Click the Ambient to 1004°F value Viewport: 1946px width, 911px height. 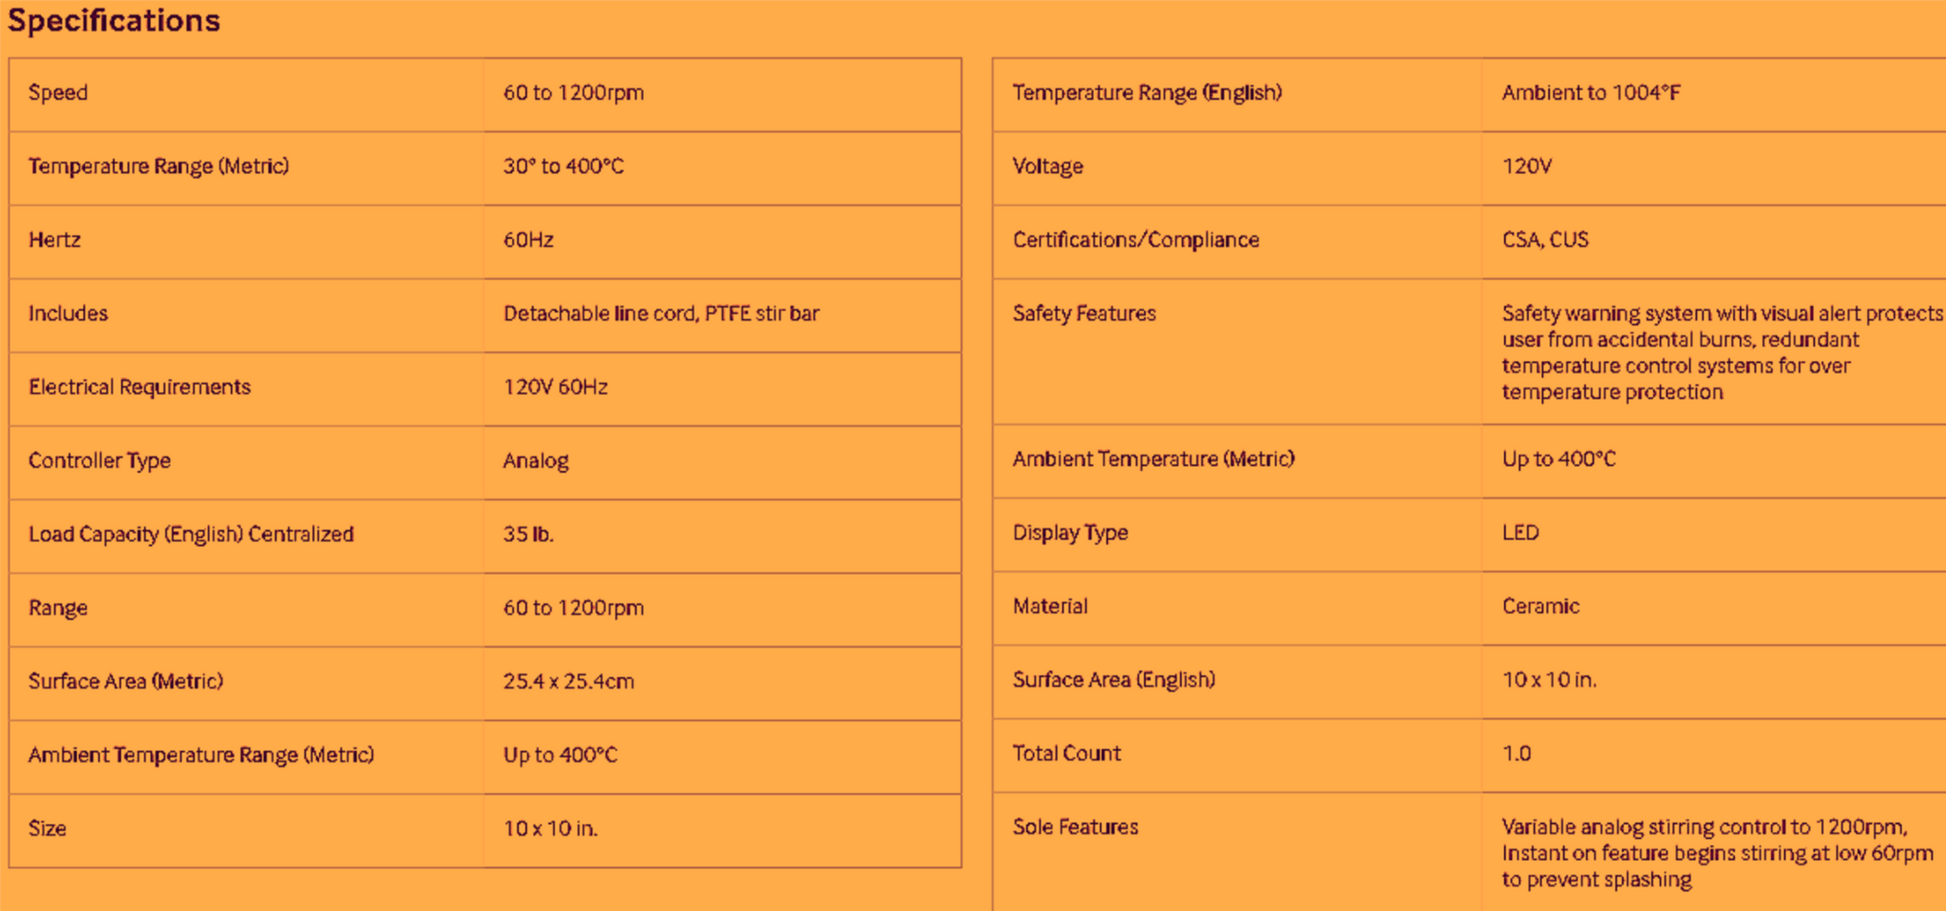(1590, 93)
